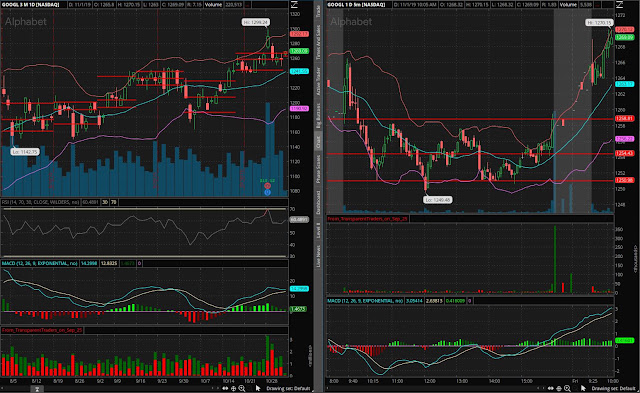The width and height of the screenshot is (640, 393).
Task: Select the pointer cursor tool under right chart
Action: point(583,388)
